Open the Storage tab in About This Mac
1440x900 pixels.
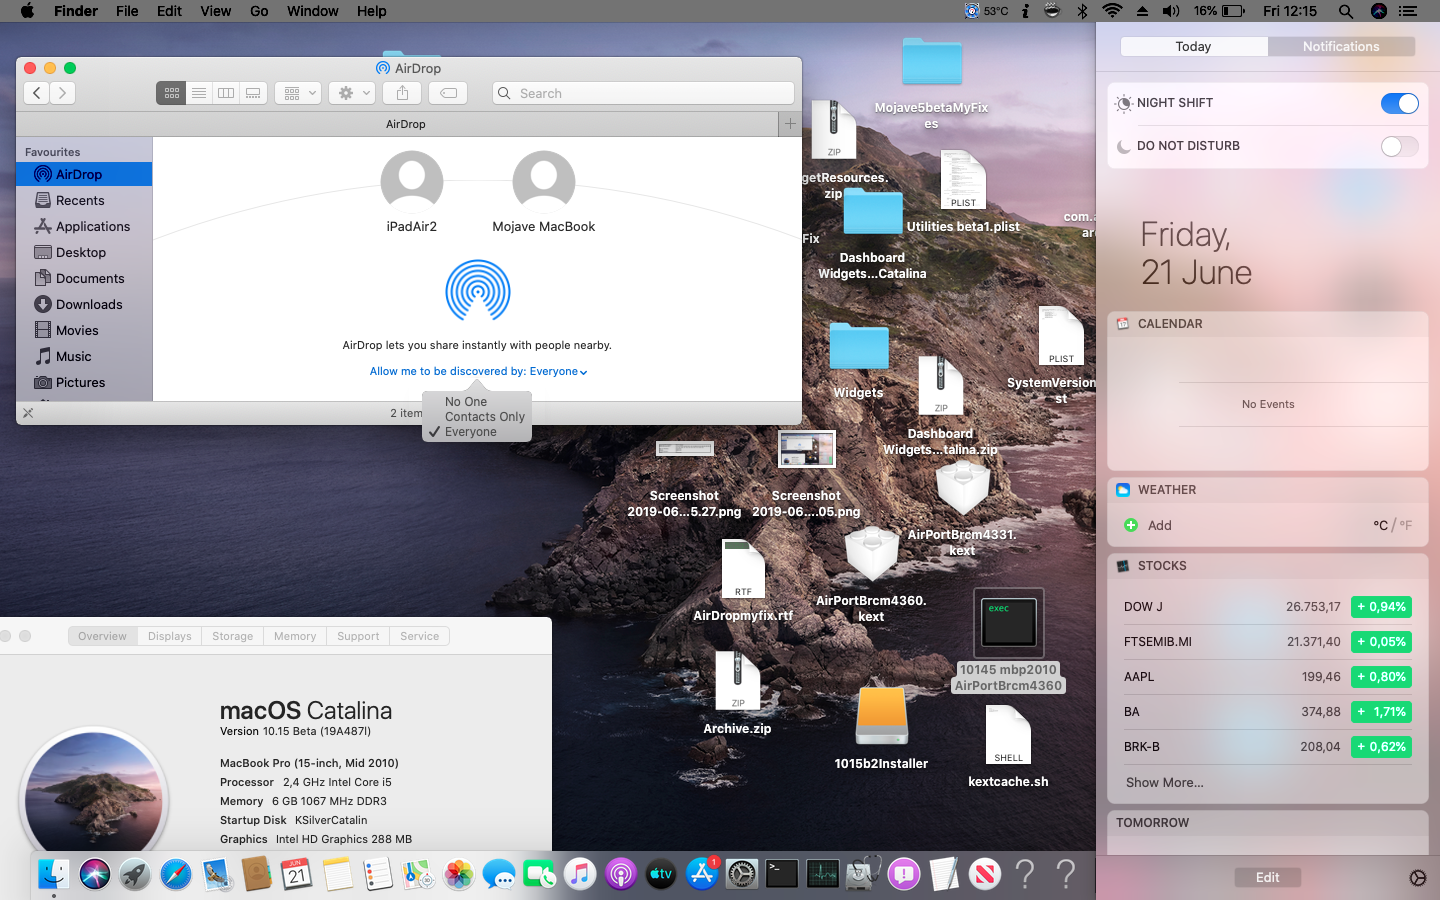232,636
